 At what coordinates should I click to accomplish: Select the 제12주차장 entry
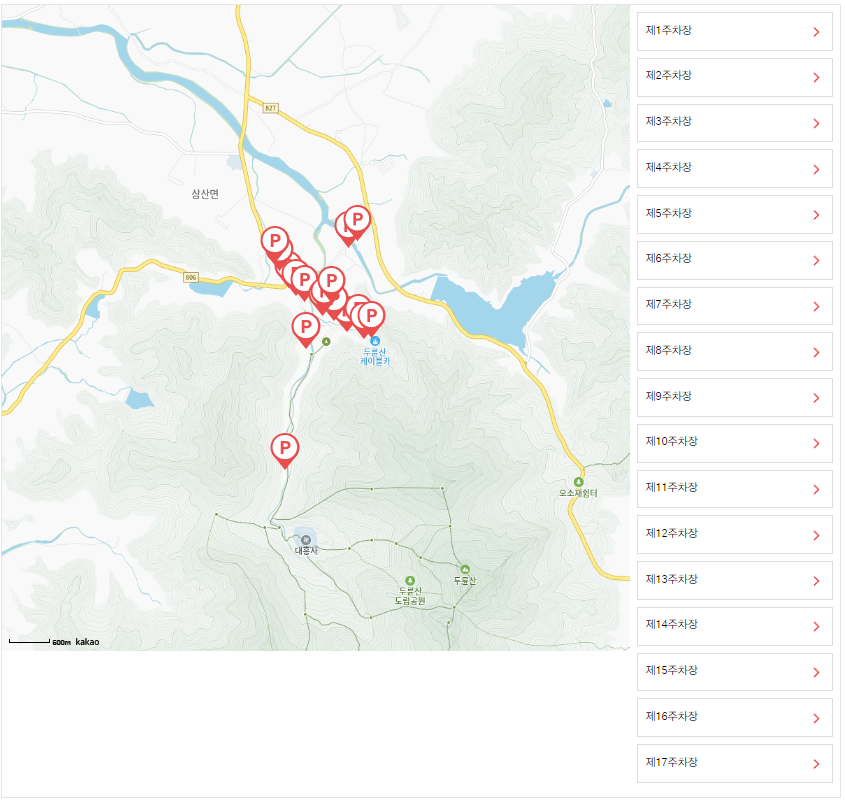tap(735, 535)
